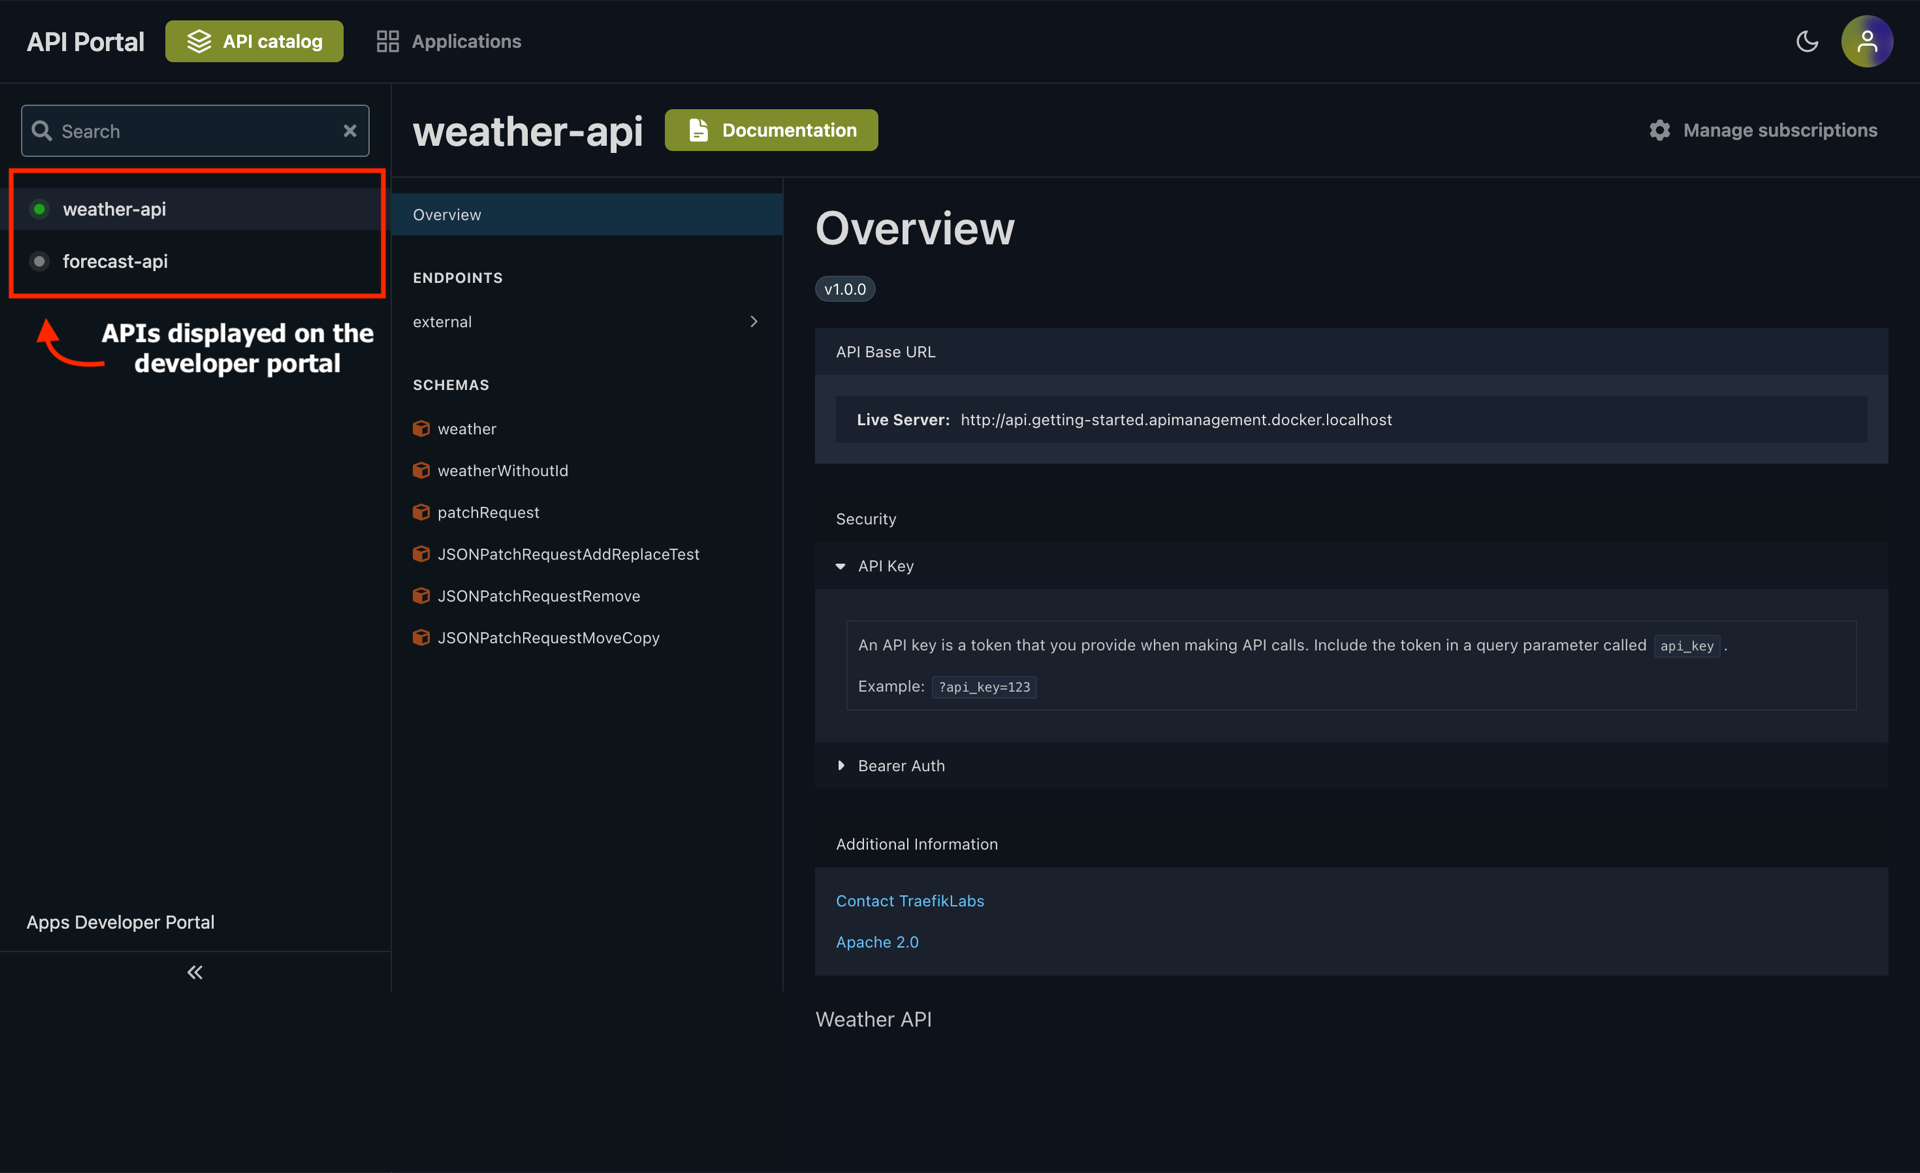Click the cube icon beside JSONPatchRequestMoveCopy
The image size is (1920, 1173).
click(421, 638)
